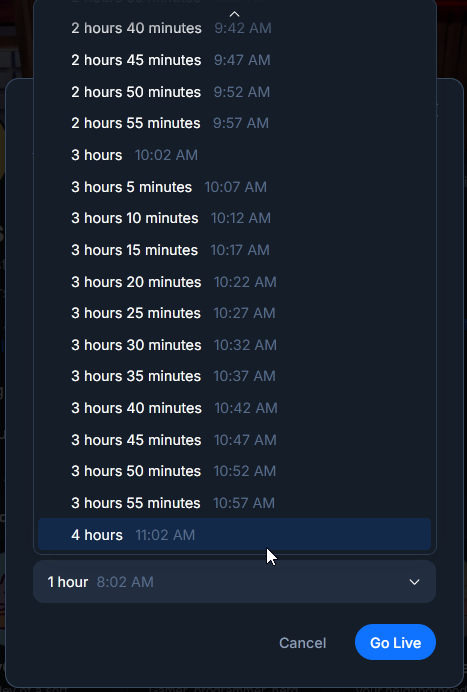467x692 pixels.
Task: Choose 2 hours 55 minutes duration
Action: (x=234, y=123)
